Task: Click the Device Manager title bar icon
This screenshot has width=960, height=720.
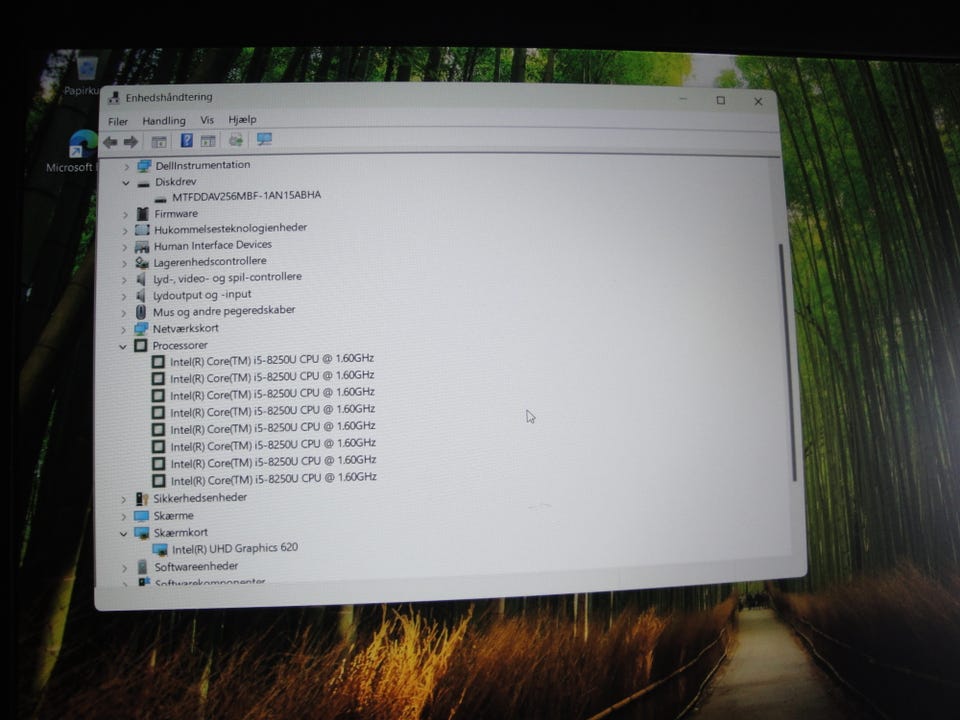Action: 114,98
